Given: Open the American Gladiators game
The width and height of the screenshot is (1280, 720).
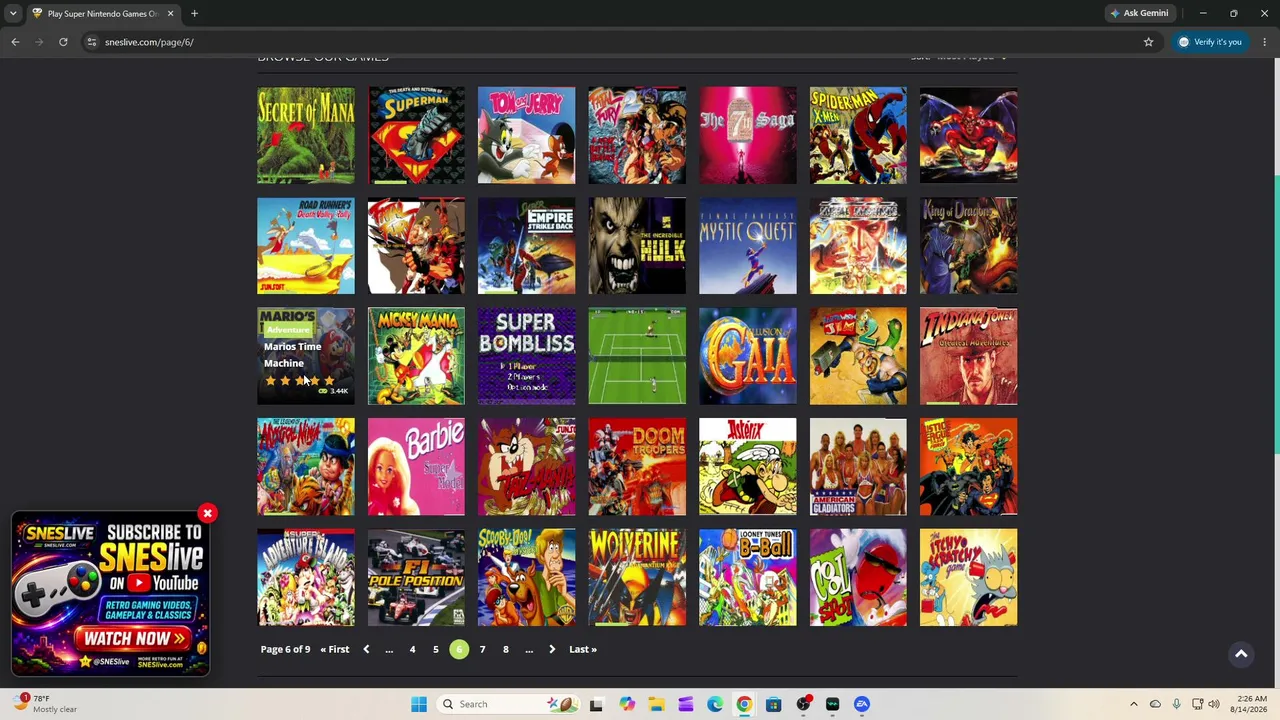Looking at the screenshot, I should 858,467.
